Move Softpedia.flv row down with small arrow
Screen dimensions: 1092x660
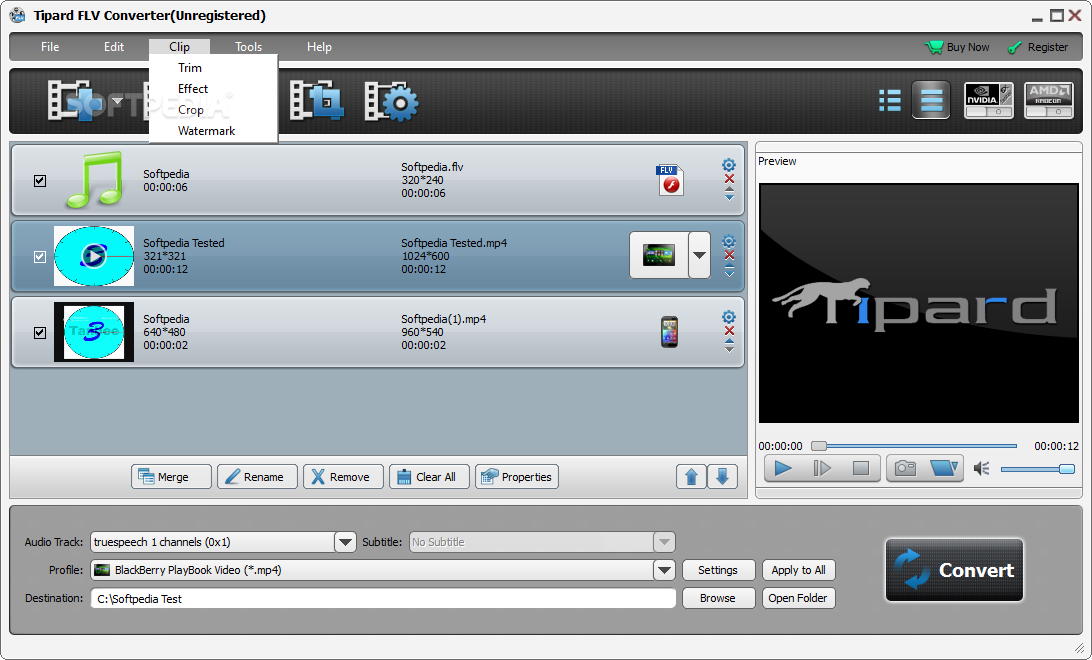(729, 198)
